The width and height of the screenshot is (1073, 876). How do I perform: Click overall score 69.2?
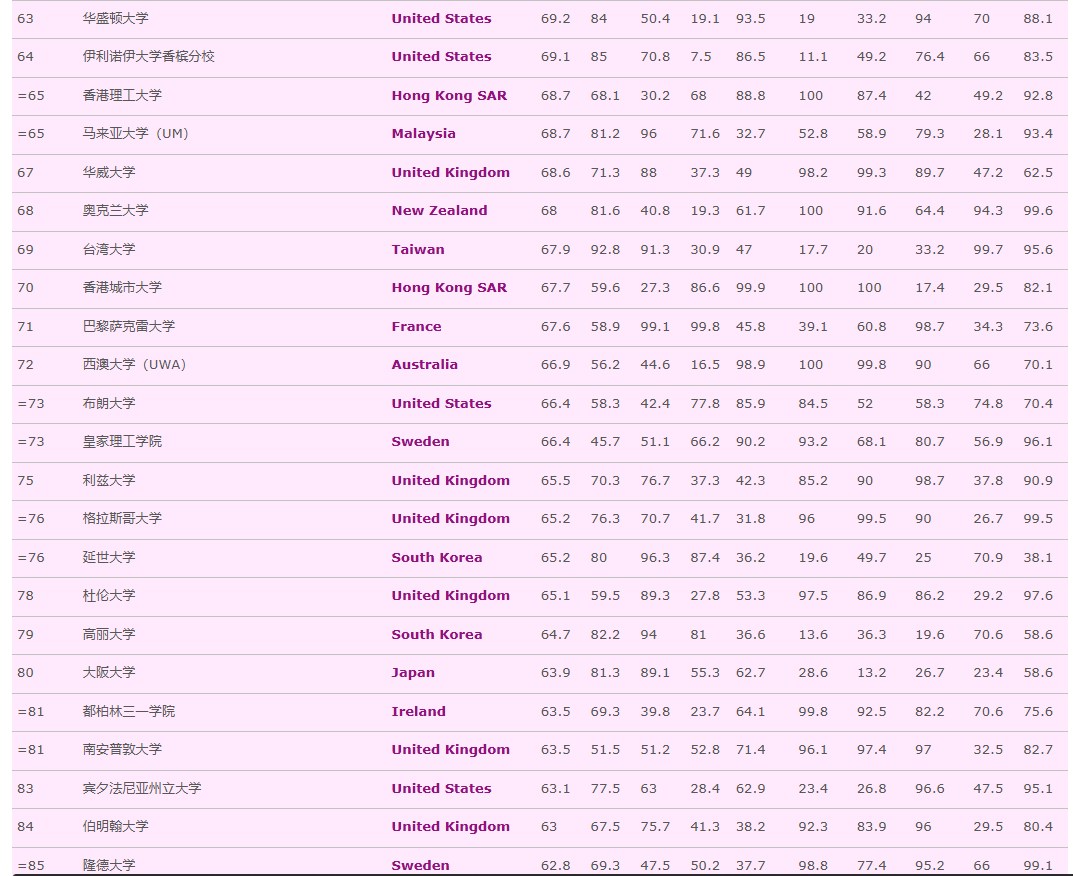coord(555,18)
